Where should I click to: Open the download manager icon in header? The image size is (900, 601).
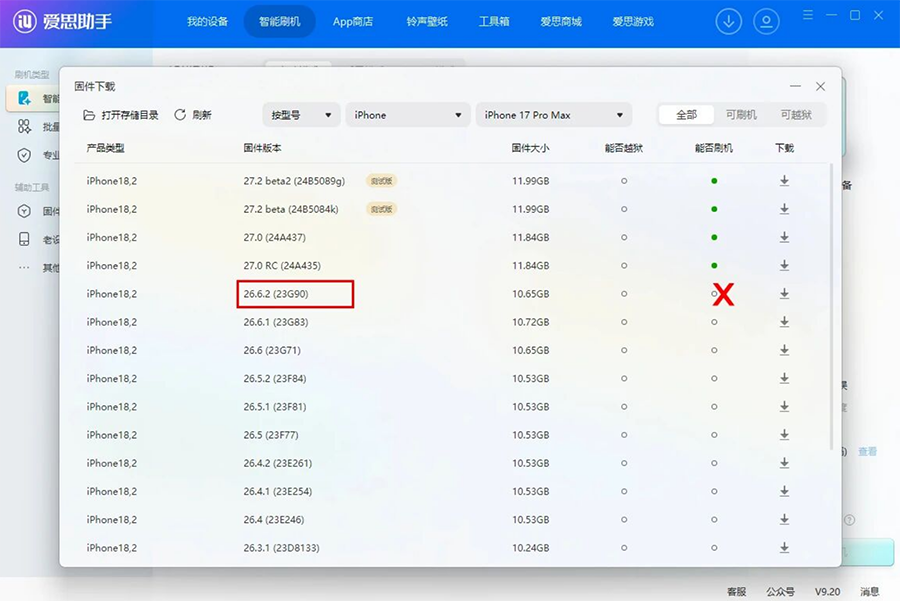(x=728, y=22)
